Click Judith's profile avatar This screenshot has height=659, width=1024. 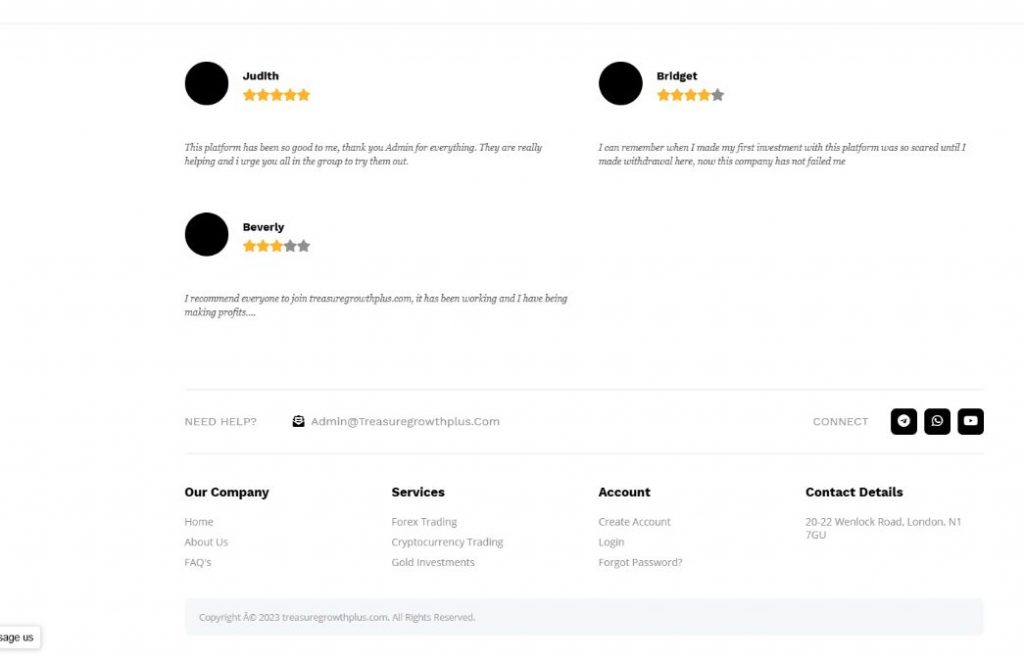click(x=207, y=83)
